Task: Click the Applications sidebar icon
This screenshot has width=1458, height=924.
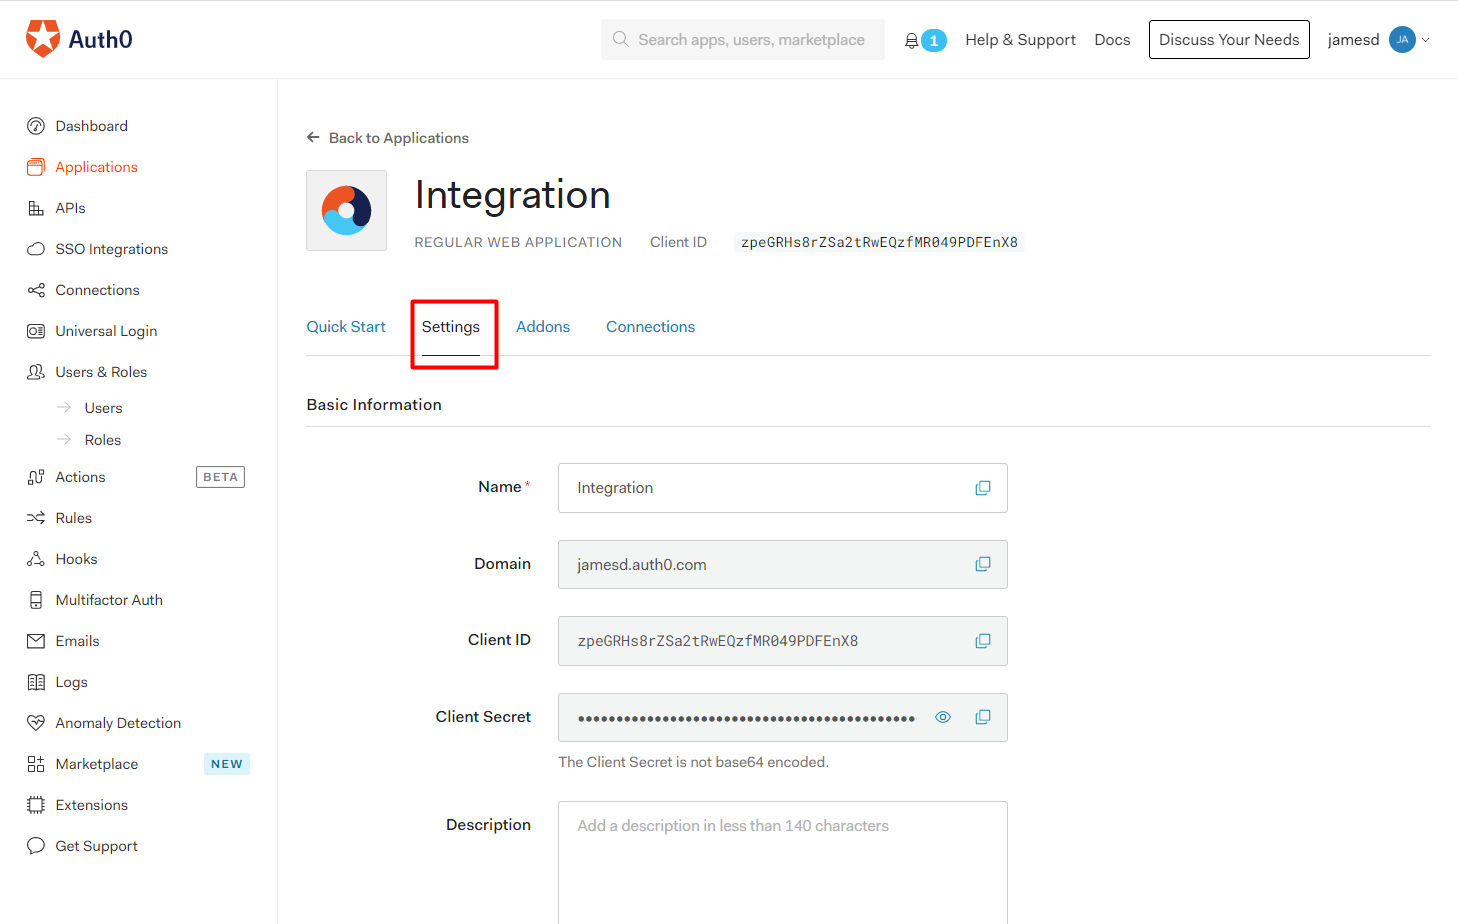Action: click(36, 167)
